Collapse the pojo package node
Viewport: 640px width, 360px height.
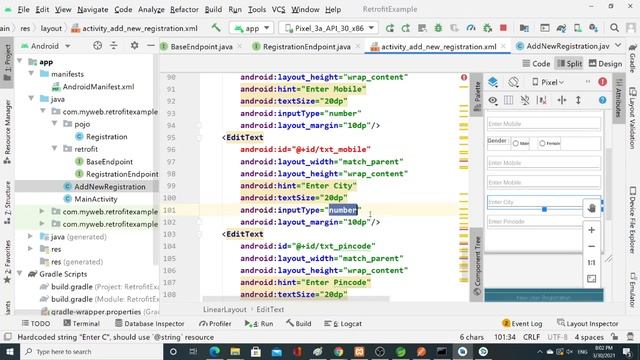54,124
